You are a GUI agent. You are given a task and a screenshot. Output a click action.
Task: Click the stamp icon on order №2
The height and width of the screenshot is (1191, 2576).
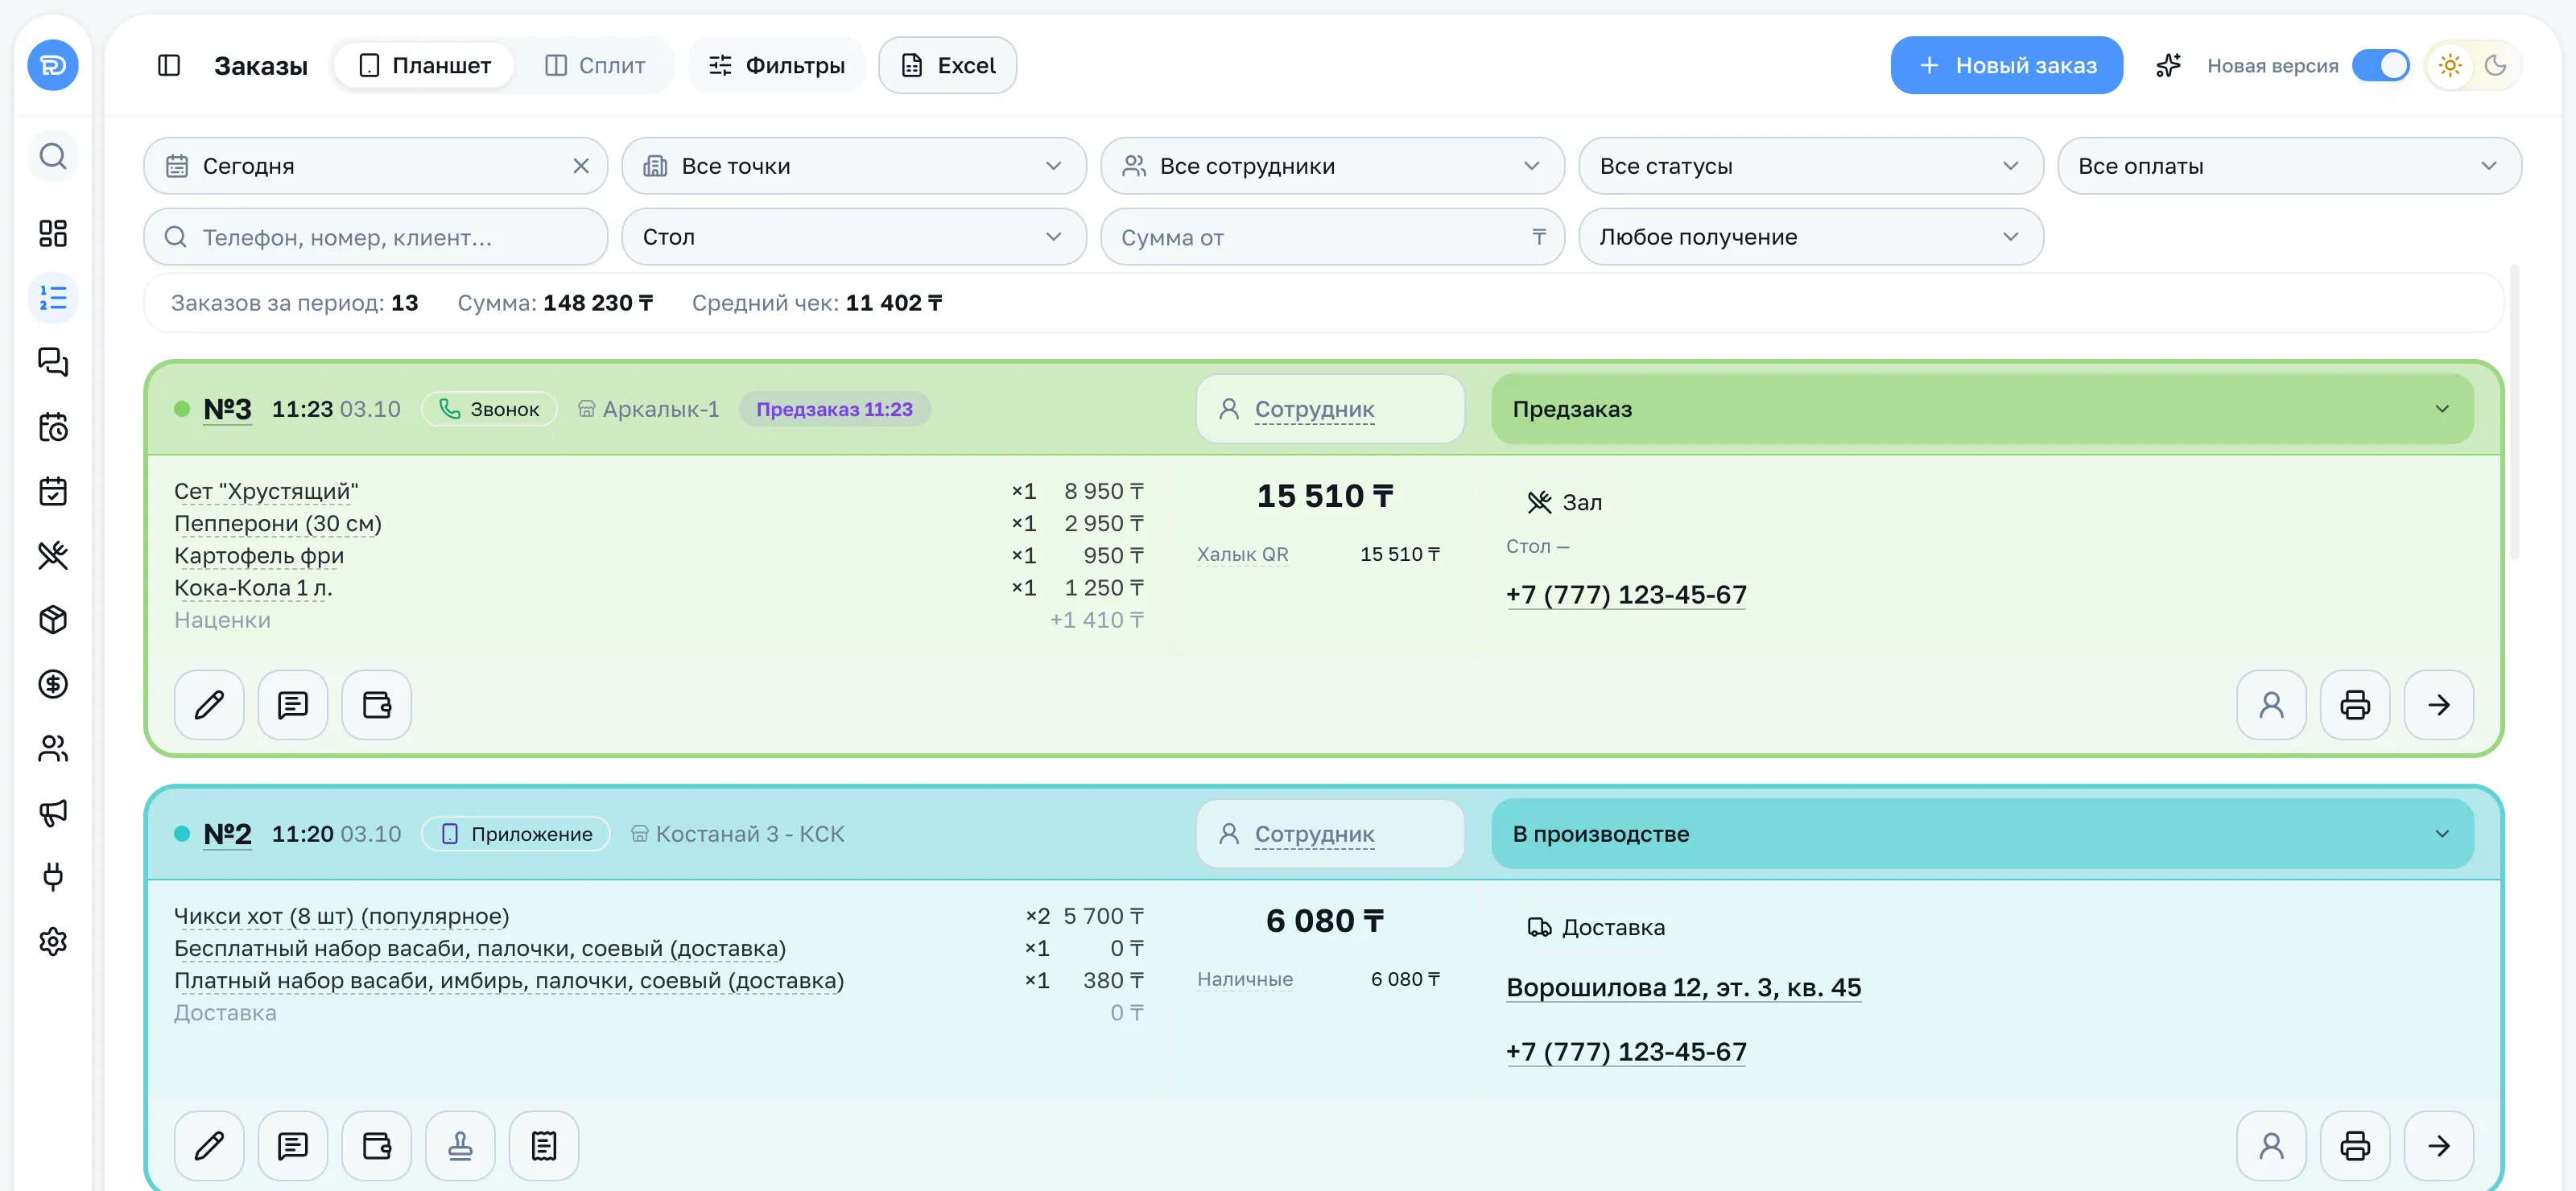coord(460,1145)
